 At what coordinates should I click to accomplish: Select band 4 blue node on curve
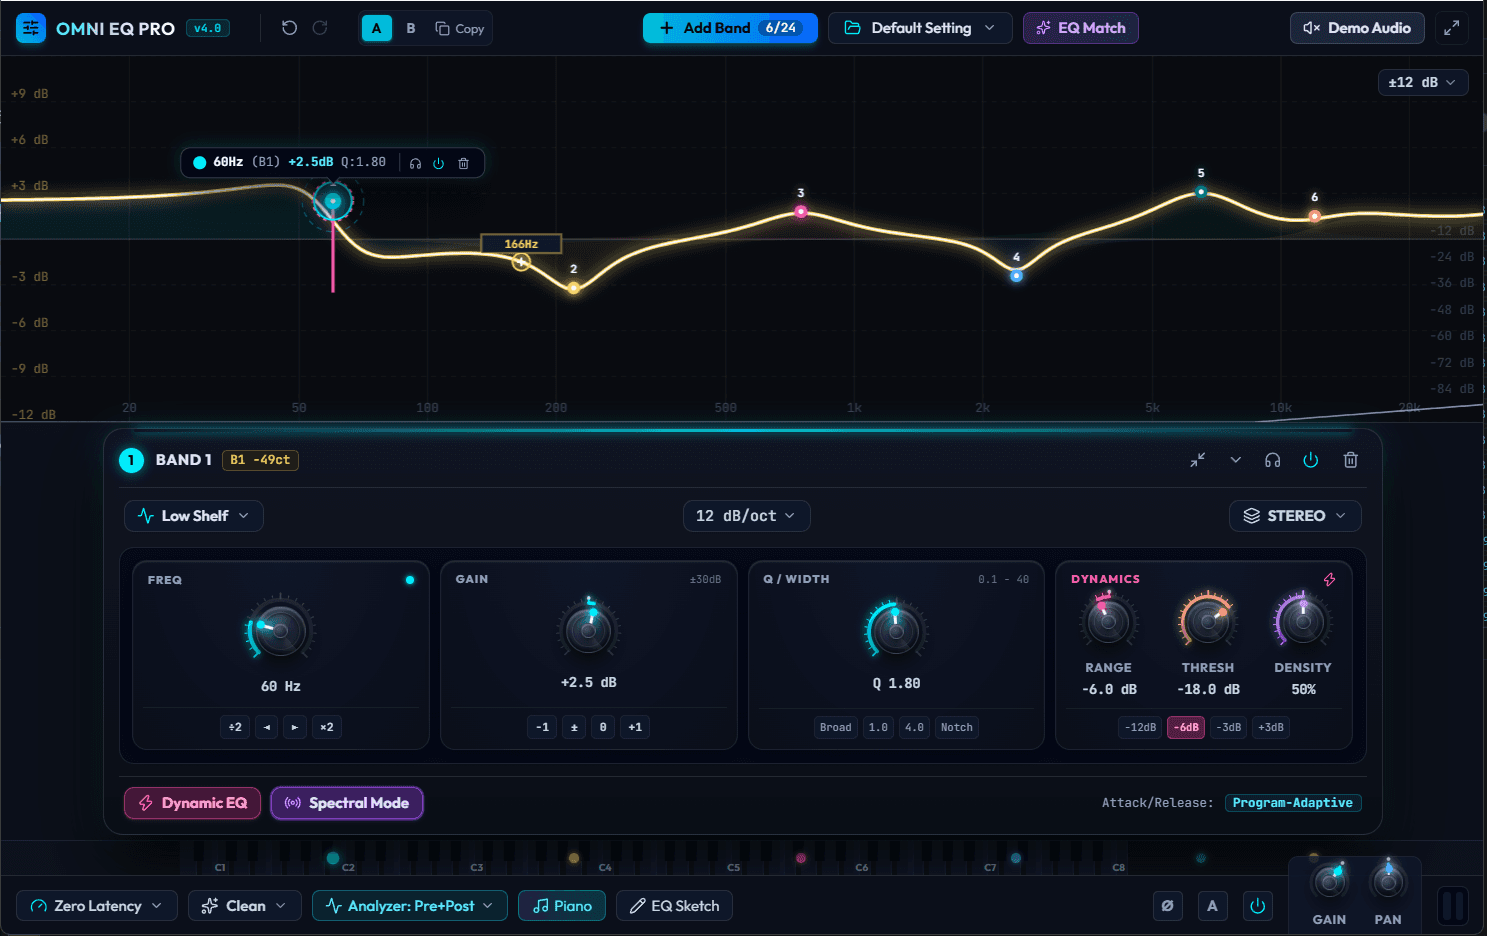tap(1016, 276)
